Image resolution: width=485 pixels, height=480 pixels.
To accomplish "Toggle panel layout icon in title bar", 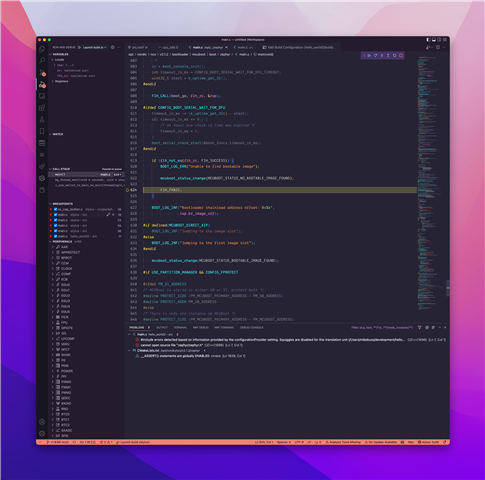I will pyautogui.click(x=434, y=40).
